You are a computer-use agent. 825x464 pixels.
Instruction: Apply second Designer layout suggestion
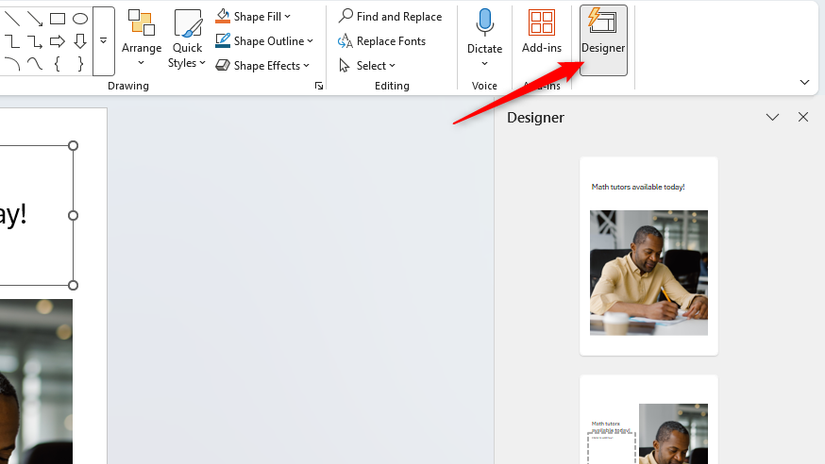coord(649,419)
